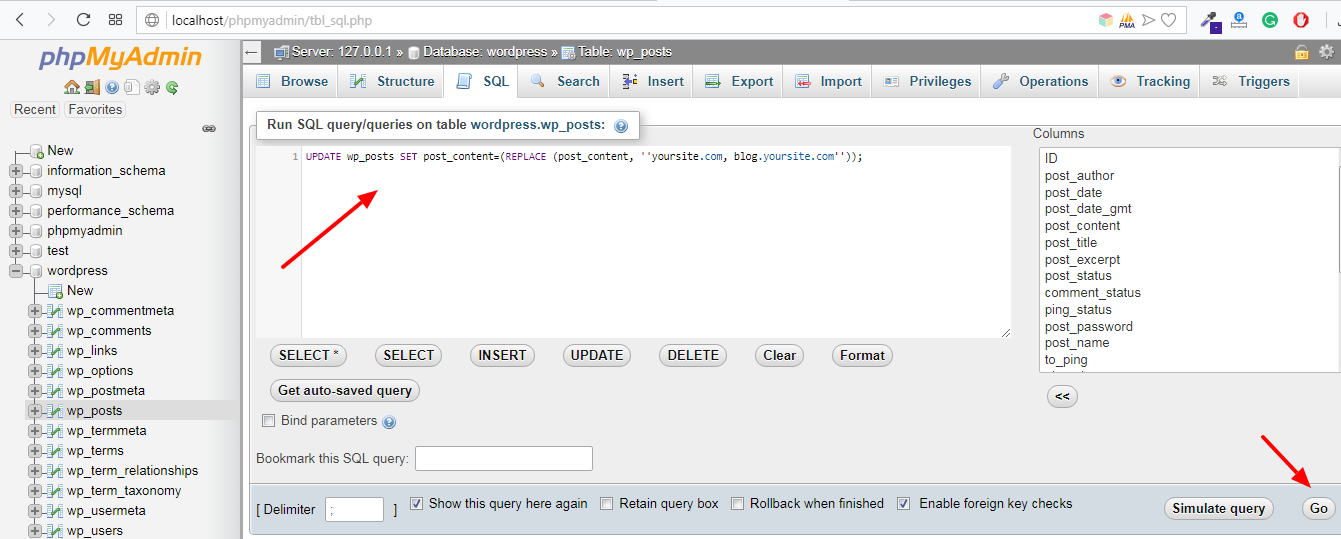The width and height of the screenshot is (1341, 539).
Task: Click the page settings gear icon in header bar
Action: coord(1326,51)
